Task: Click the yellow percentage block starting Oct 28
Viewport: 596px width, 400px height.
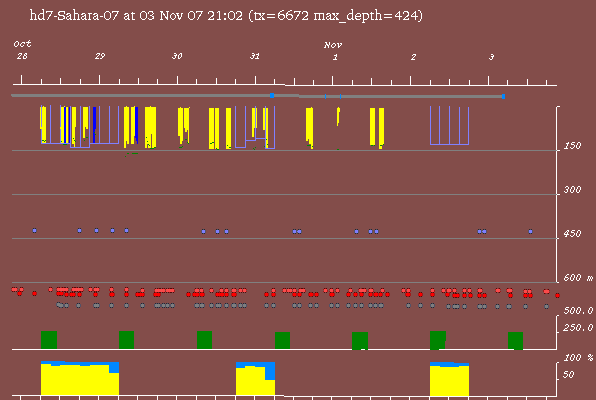Action: pos(80,379)
